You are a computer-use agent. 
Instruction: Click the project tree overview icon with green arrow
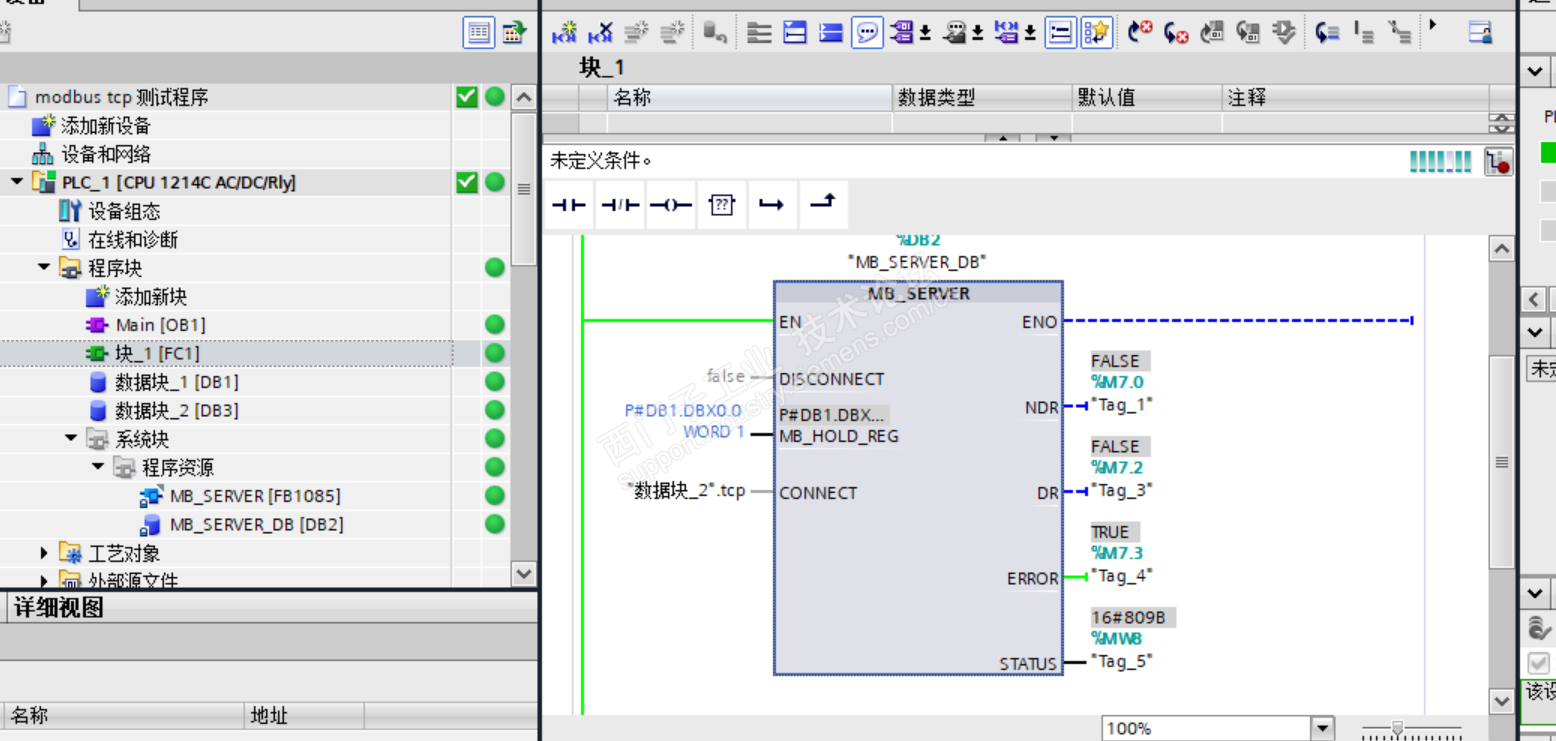[515, 33]
